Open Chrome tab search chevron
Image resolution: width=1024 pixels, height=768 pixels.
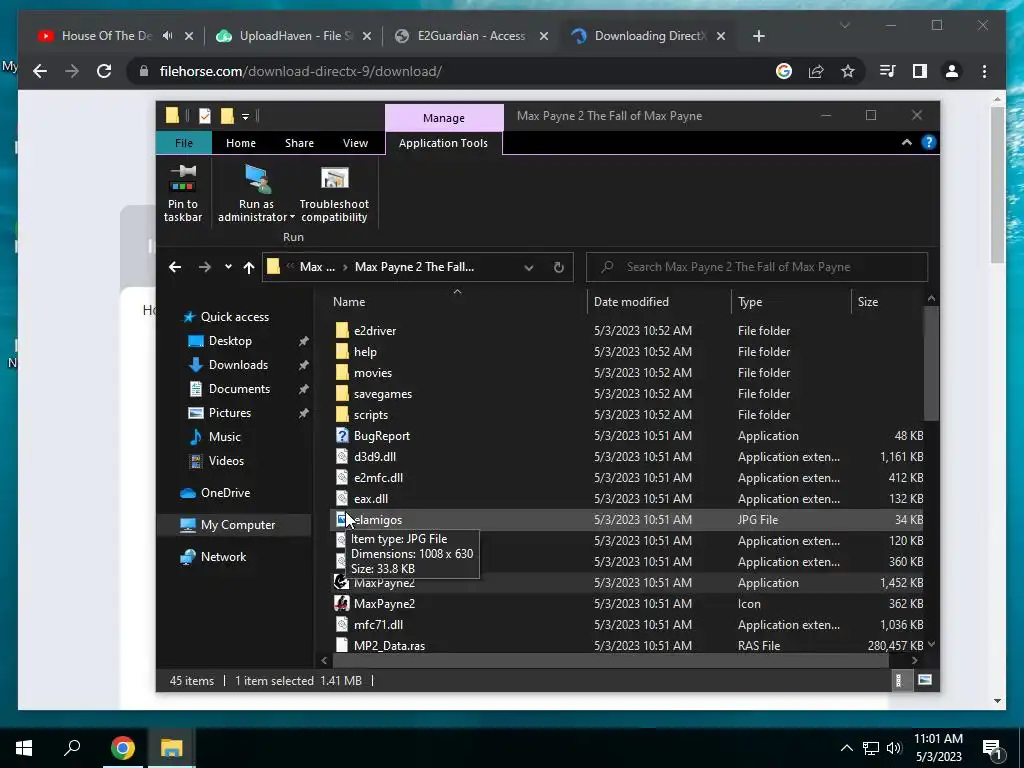click(844, 25)
